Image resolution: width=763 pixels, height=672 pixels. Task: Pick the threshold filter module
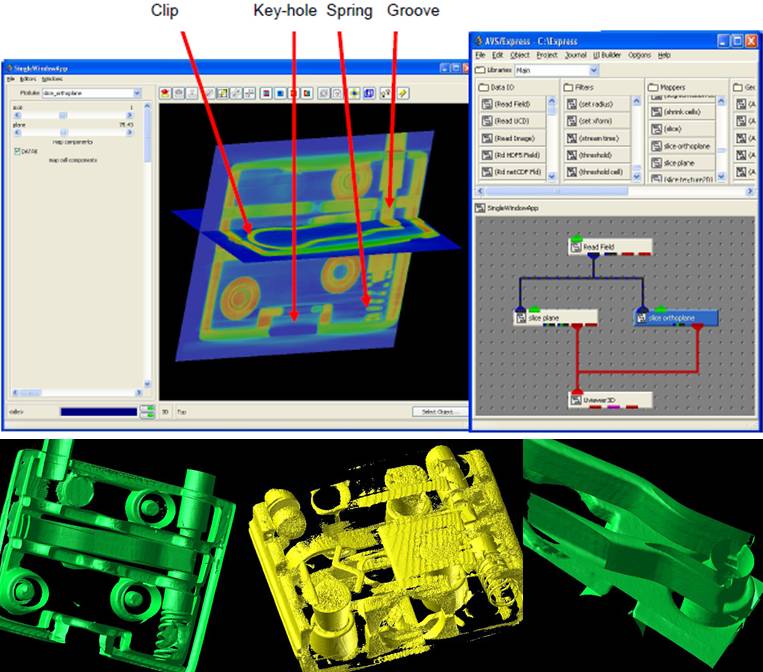(x=598, y=155)
